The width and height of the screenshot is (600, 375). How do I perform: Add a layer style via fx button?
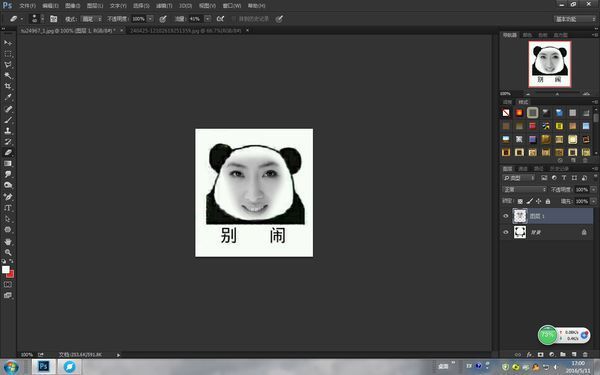tap(529, 355)
